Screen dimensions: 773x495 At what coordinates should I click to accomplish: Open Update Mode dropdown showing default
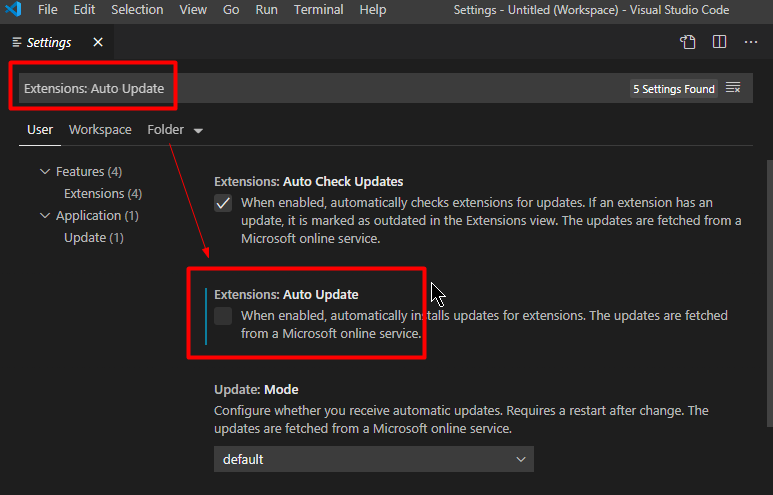pos(374,459)
